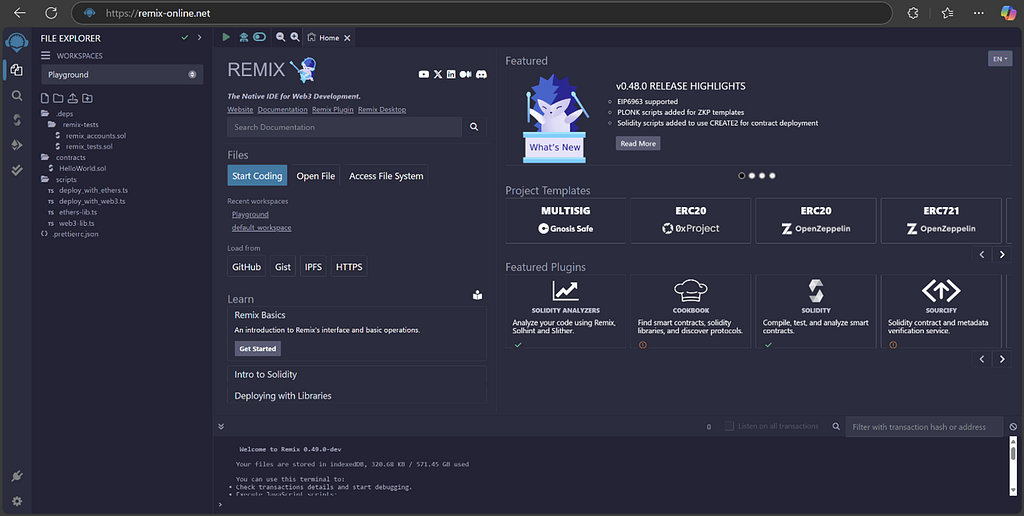
Task: Collapse the terminal with the double chevron
Action: tap(221, 427)
